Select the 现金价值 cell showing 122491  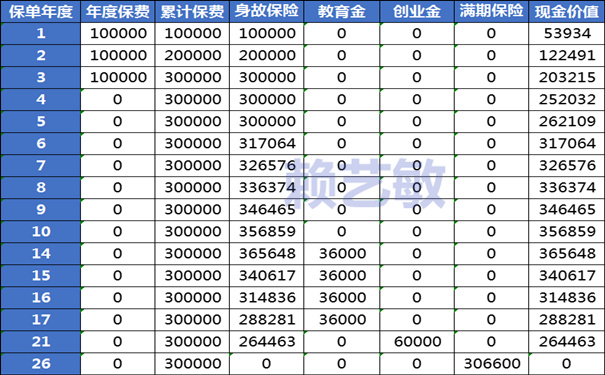pos(566,56)
